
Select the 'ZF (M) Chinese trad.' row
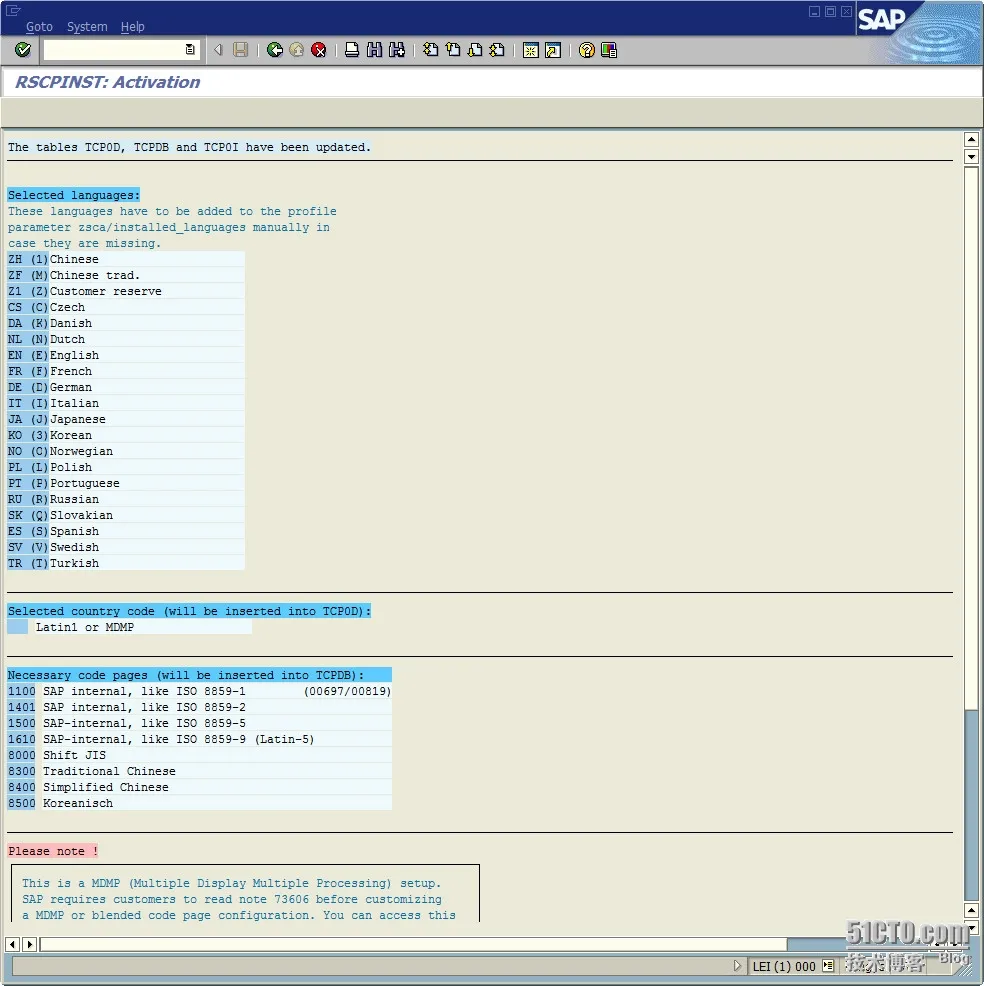[126, 275]
